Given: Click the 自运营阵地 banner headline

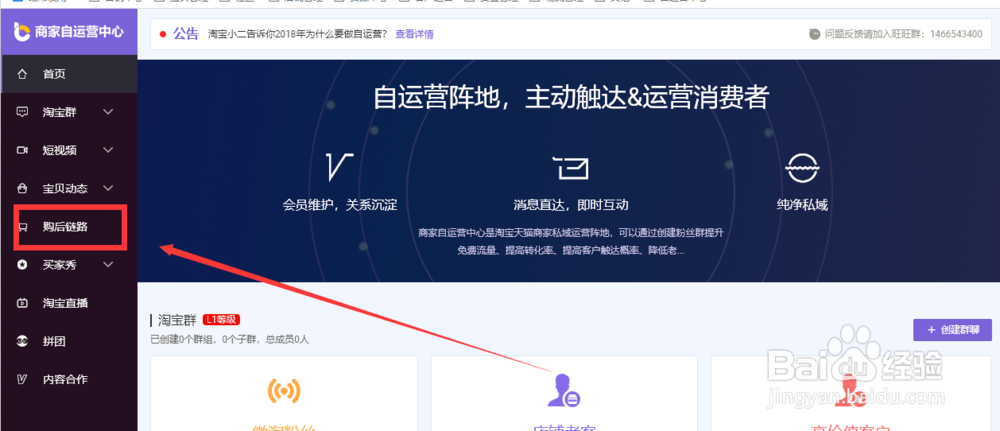Looking at the screenshot, I should pyautogui.click(x=571, y=98).
